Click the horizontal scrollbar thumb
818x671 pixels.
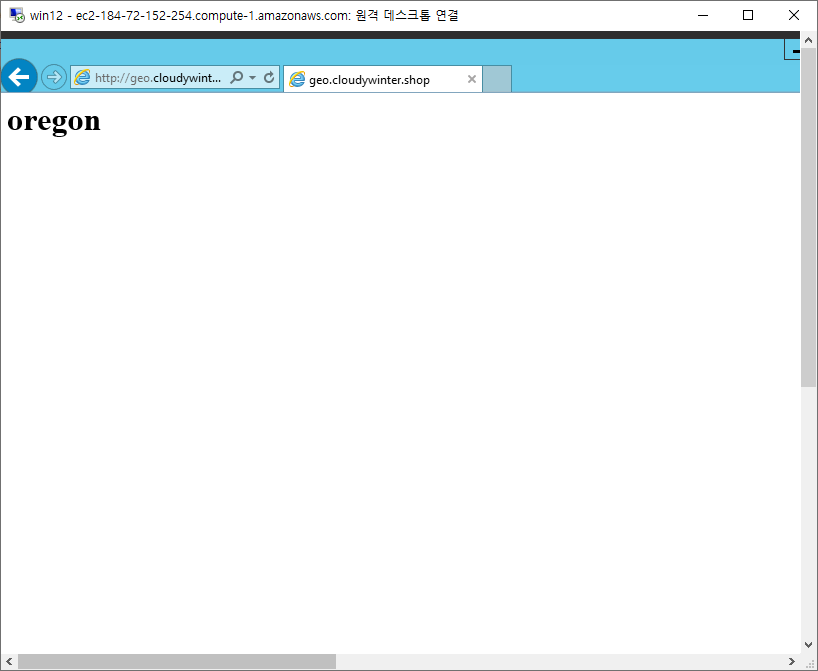click(177, 662)
